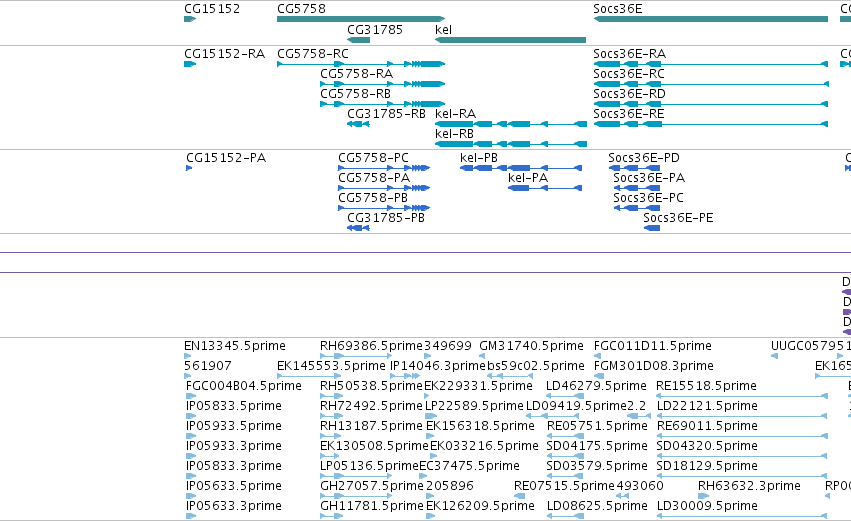The height and width of the screenshot is (521, 851).
Task: Open the Socs36E-PE protein label
Action: click(678, 218)
